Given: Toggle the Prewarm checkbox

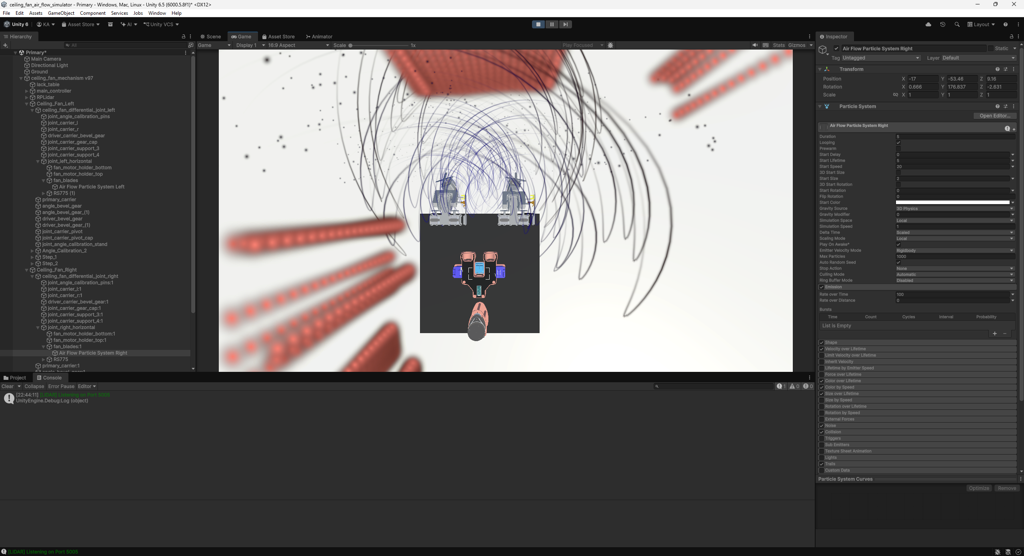Looking at the screenshot, I should [899, 148].
